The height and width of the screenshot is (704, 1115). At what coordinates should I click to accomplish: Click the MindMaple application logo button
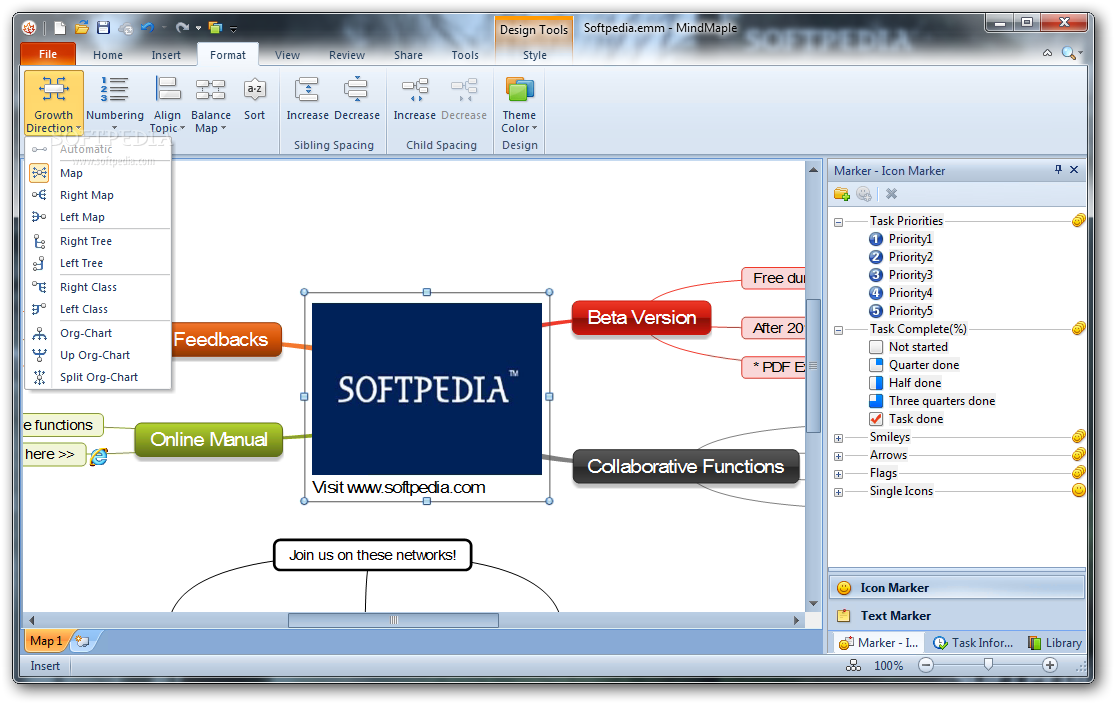pos(29,28)
